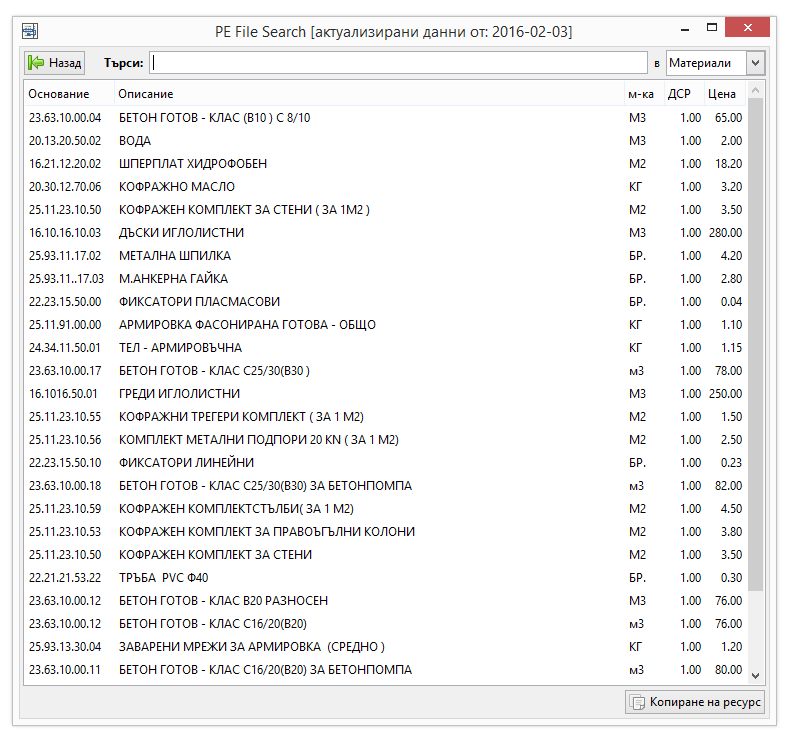
Task: Maximize the PE File Search window
Action: click(x=711, y=28)
